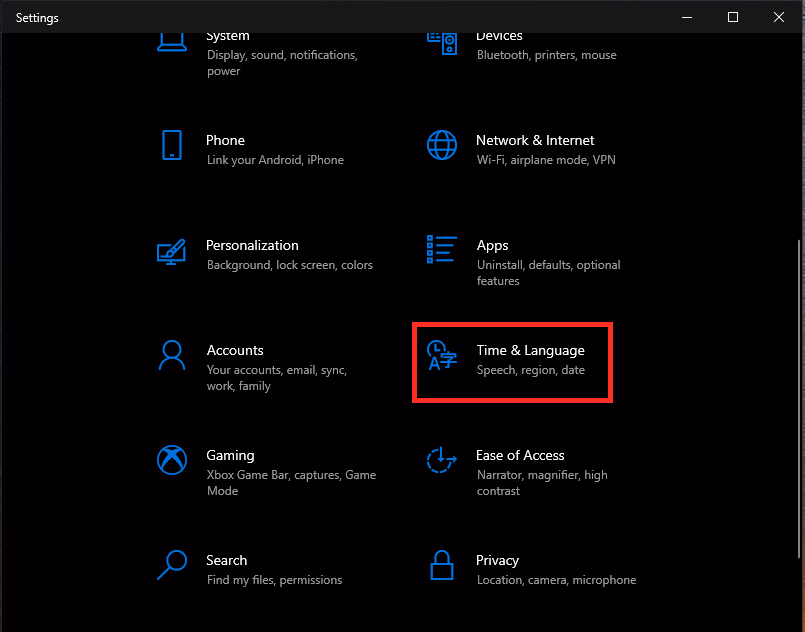Open 'Uninstall, defaults, optional features' description
The image size is (805, 632).
[x=548, y=273]
